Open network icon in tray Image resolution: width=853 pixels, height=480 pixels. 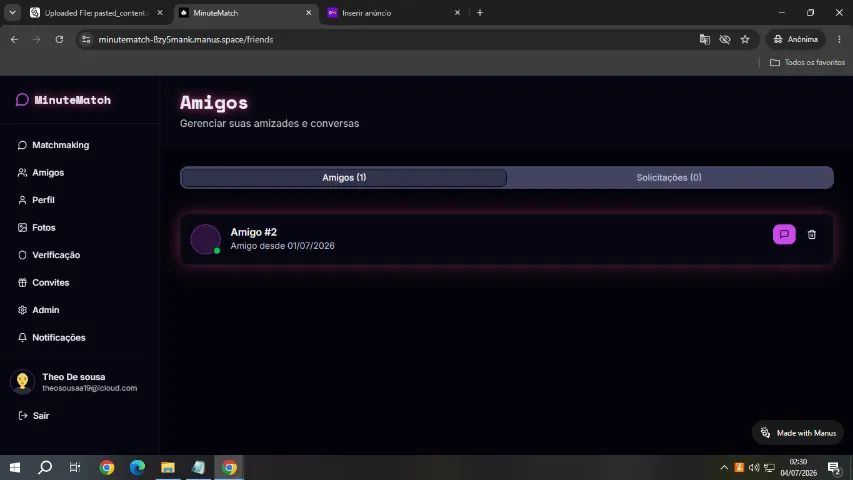(x=769, y=467)
